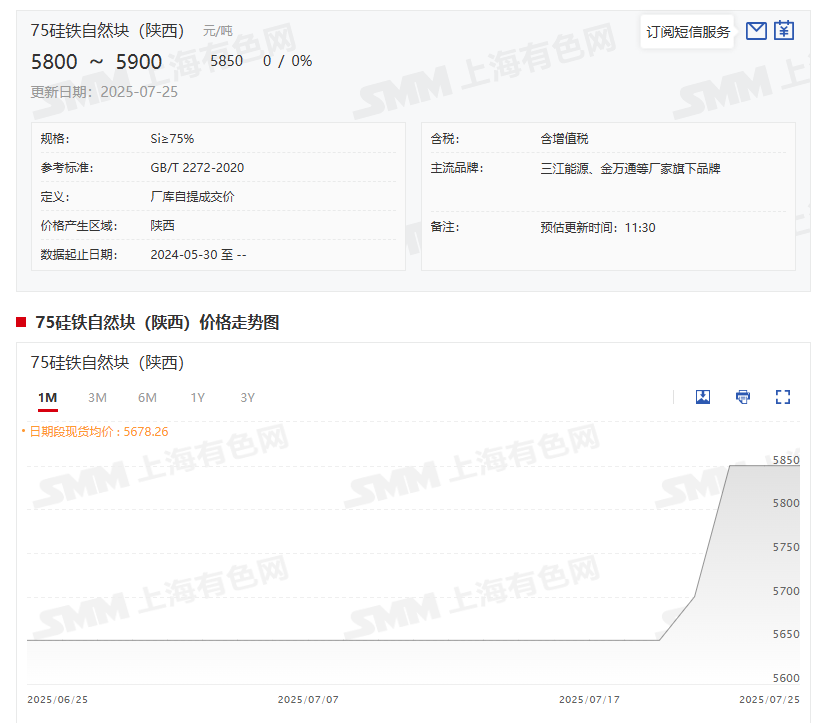The image size is (817, 723).
Task: Click the 日期段现货均价 legend label
Action: [98, 432]
